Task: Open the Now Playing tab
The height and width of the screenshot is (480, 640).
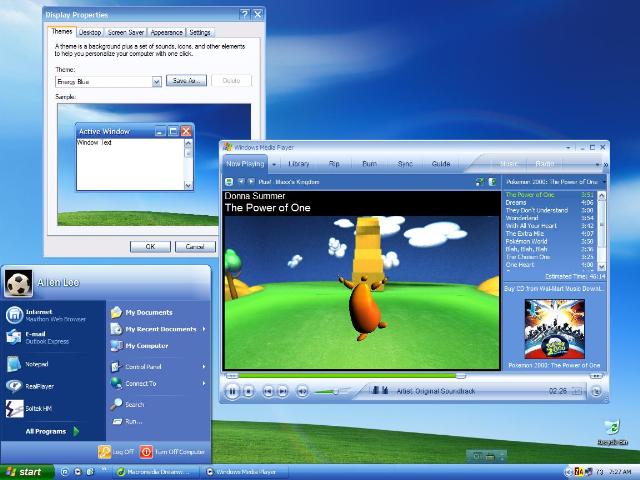Action: (245, 164)
